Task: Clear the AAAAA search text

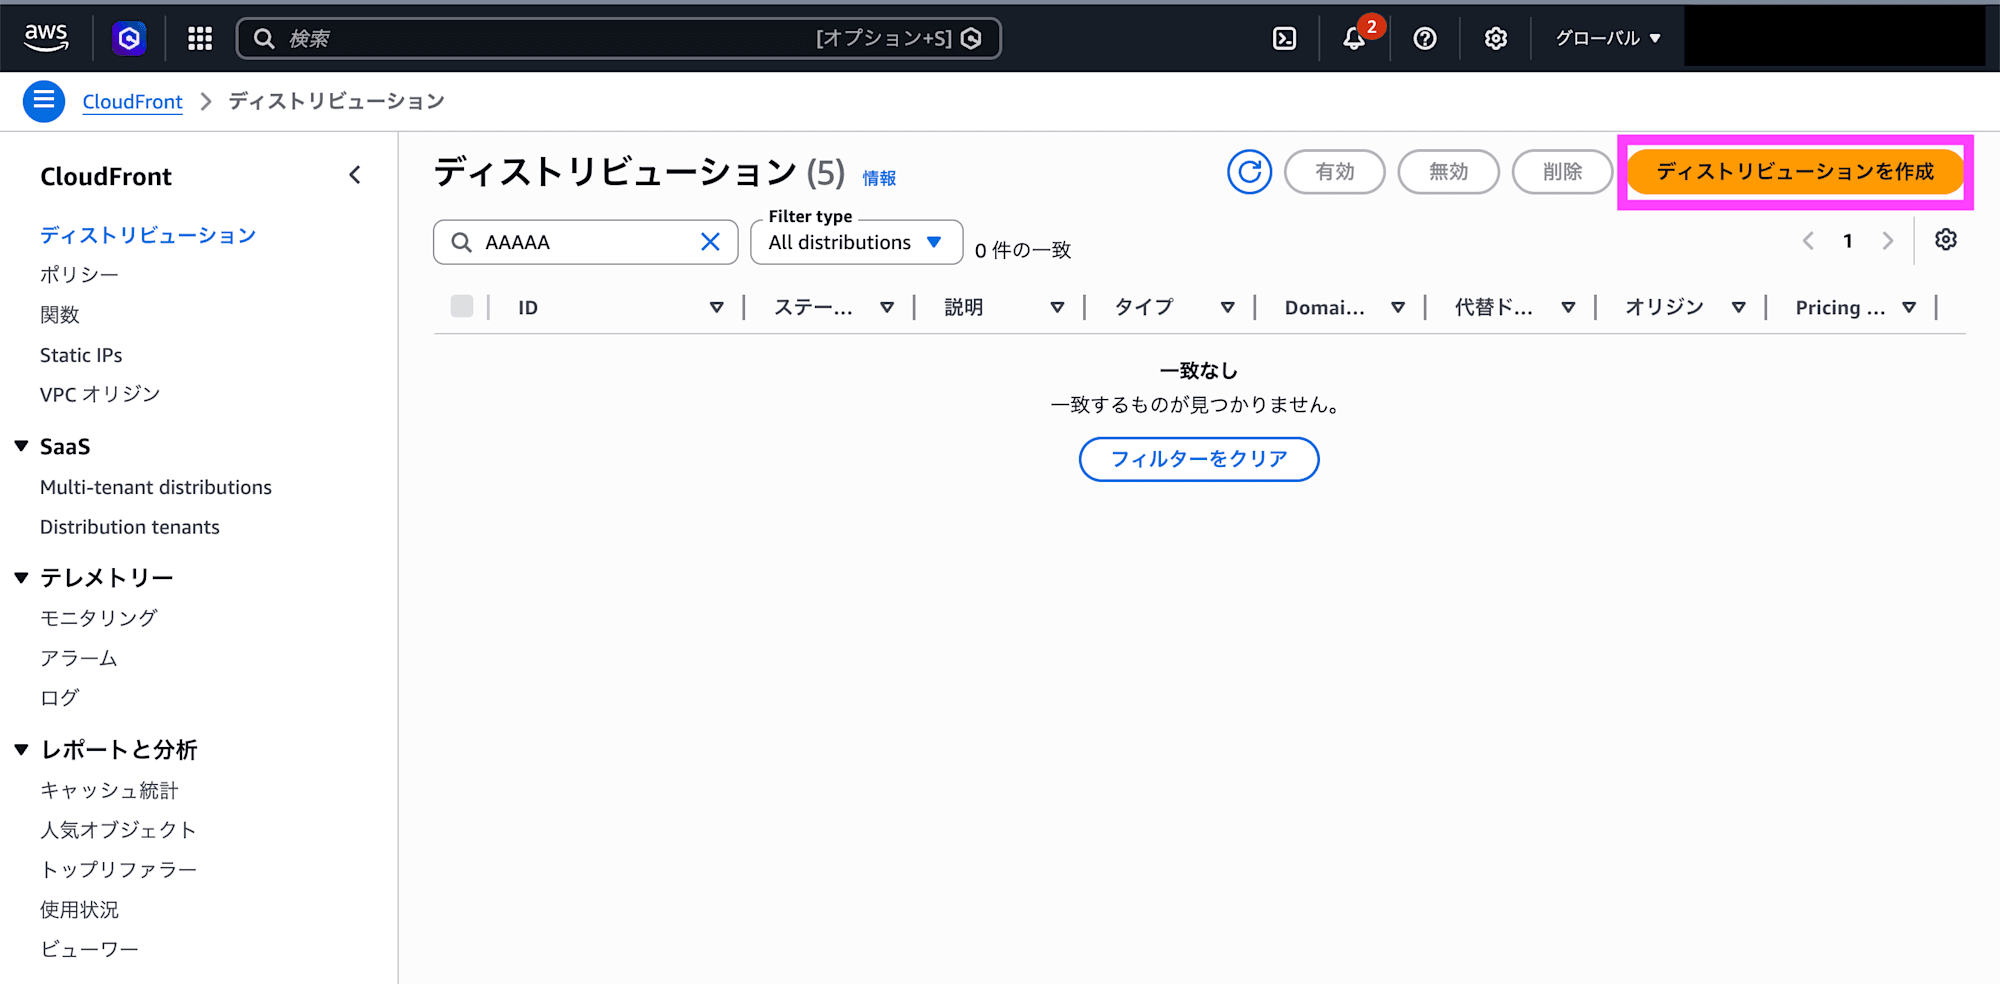Action: pos(710,242)
